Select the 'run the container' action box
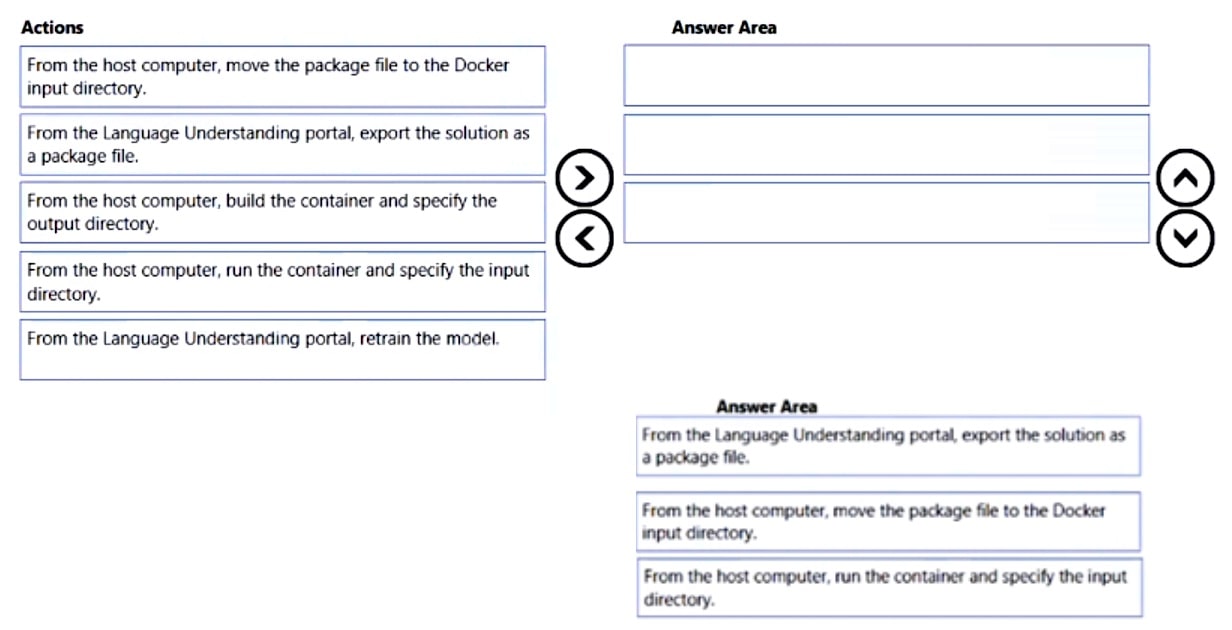This screenshot has height=630, width=1232. (282, 281)
